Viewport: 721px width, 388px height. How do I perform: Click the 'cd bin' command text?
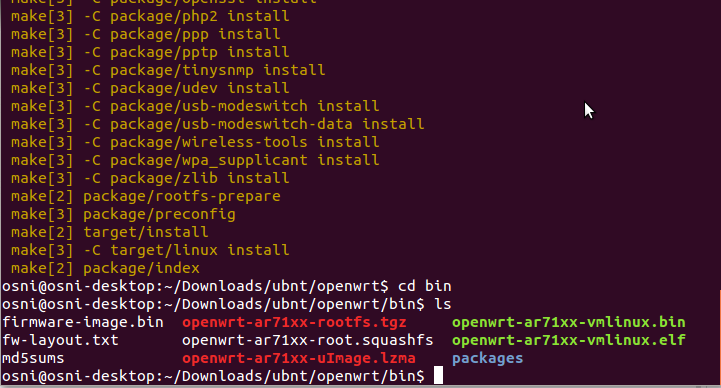424,286
